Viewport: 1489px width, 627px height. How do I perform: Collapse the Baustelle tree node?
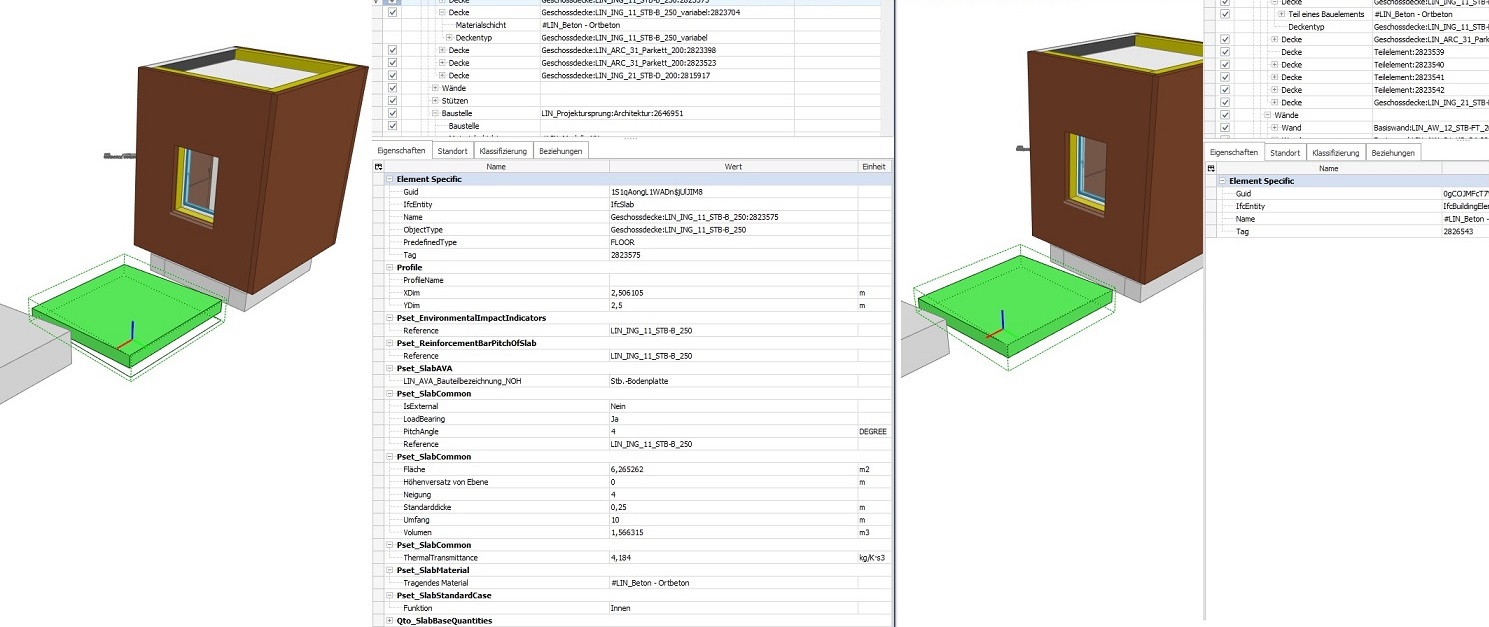click(x=434, y=113)
